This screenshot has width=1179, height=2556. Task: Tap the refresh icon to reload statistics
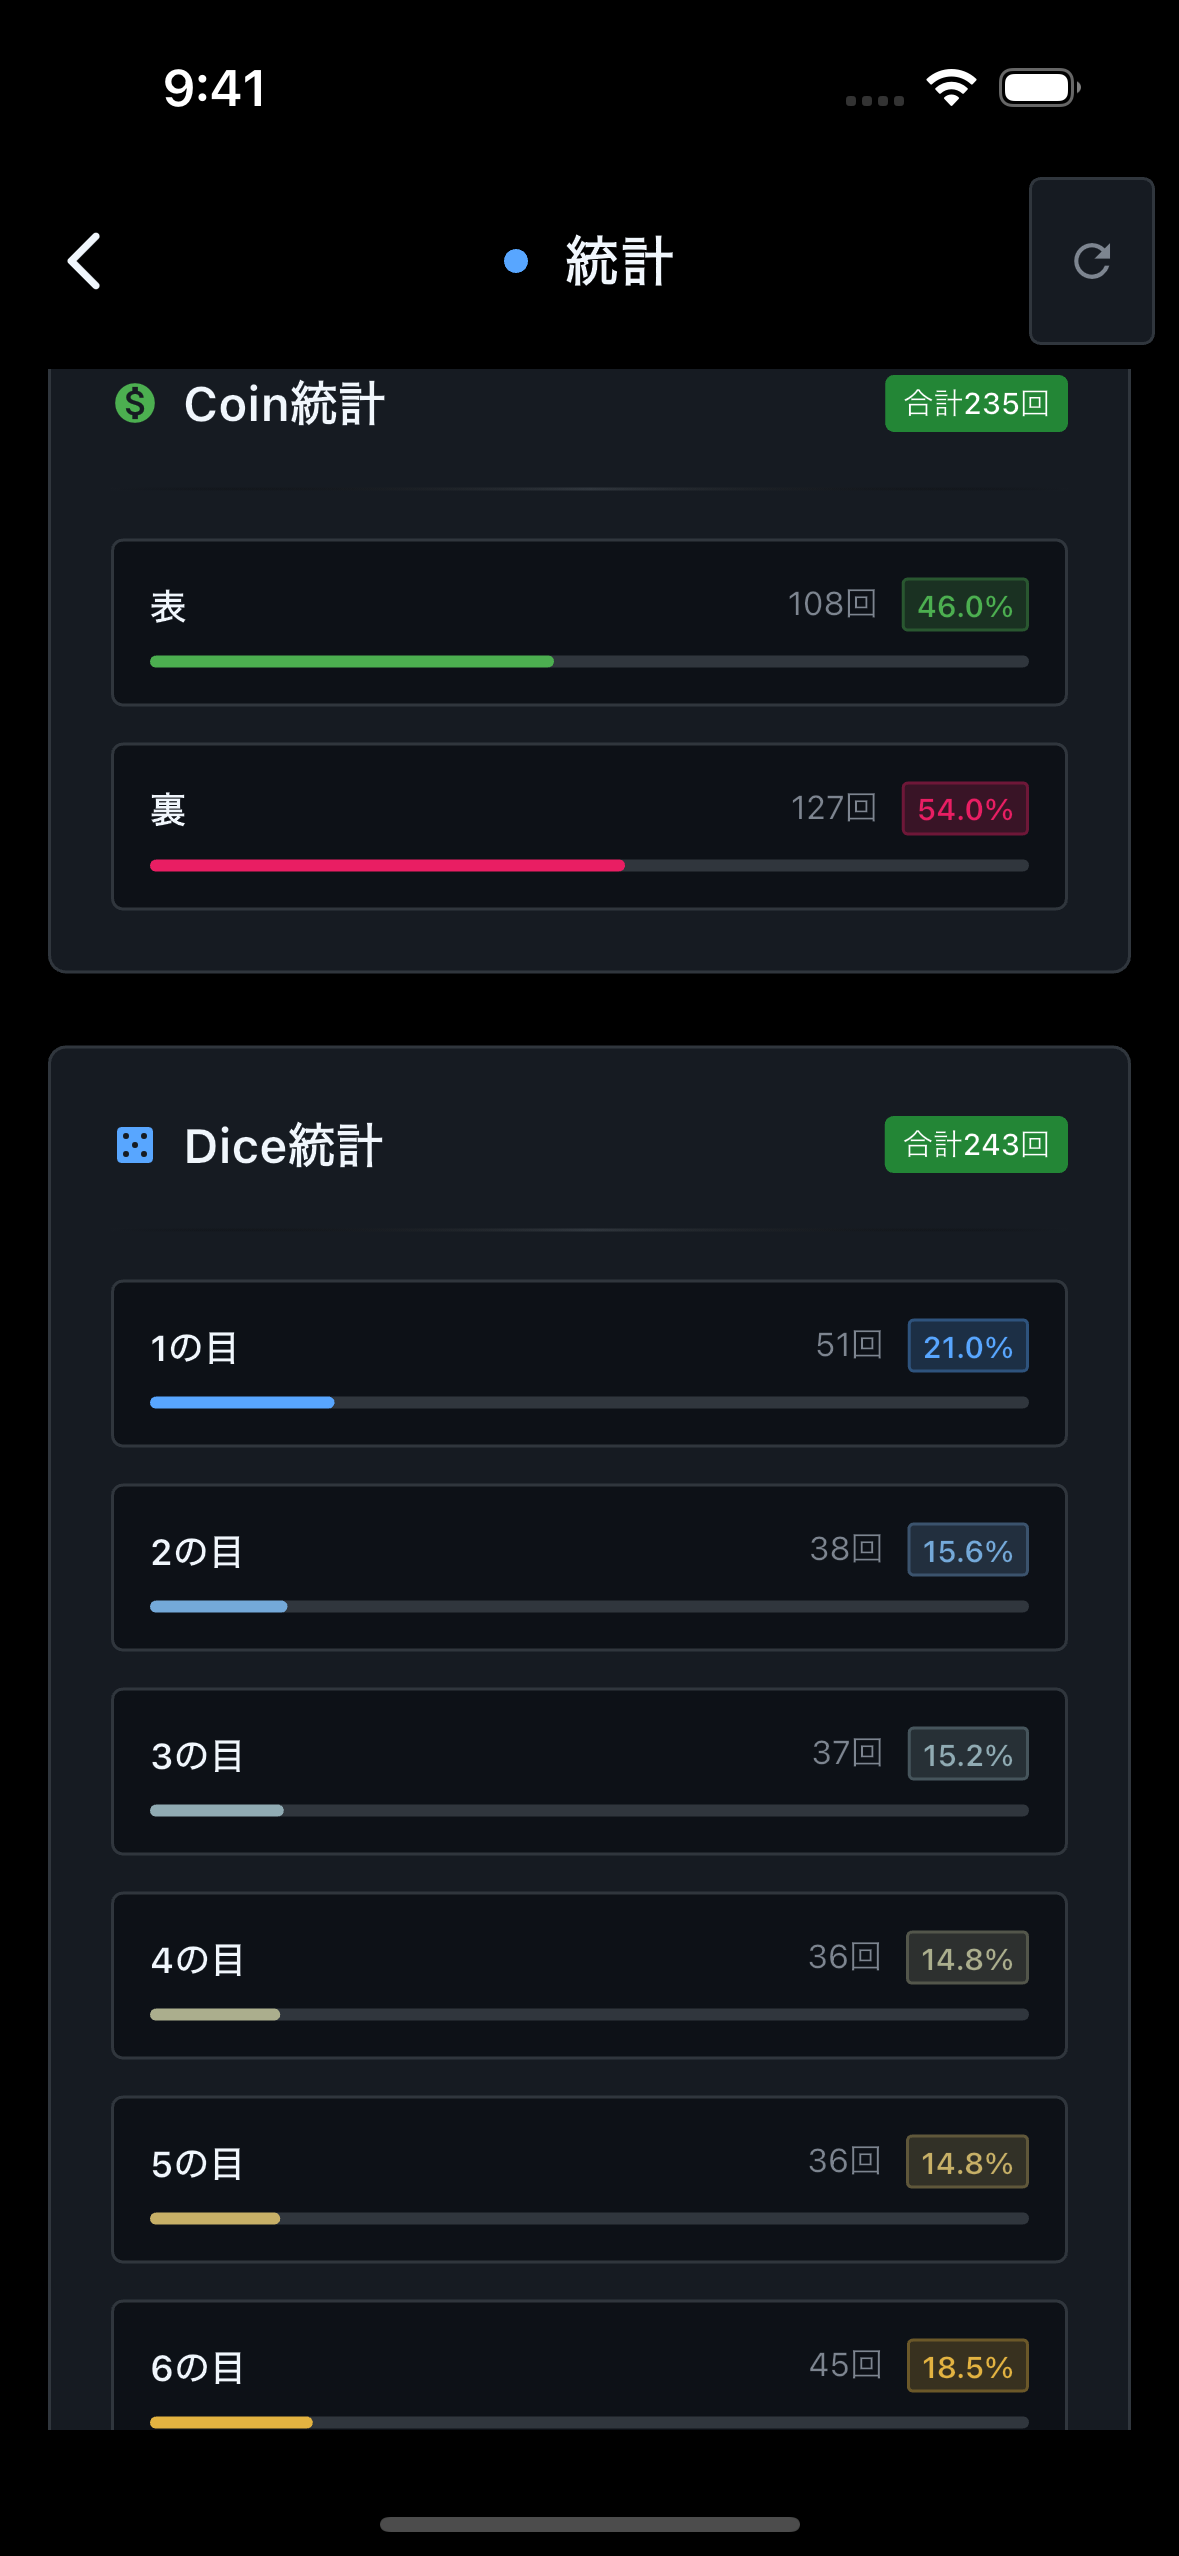tap(1092, 261)
